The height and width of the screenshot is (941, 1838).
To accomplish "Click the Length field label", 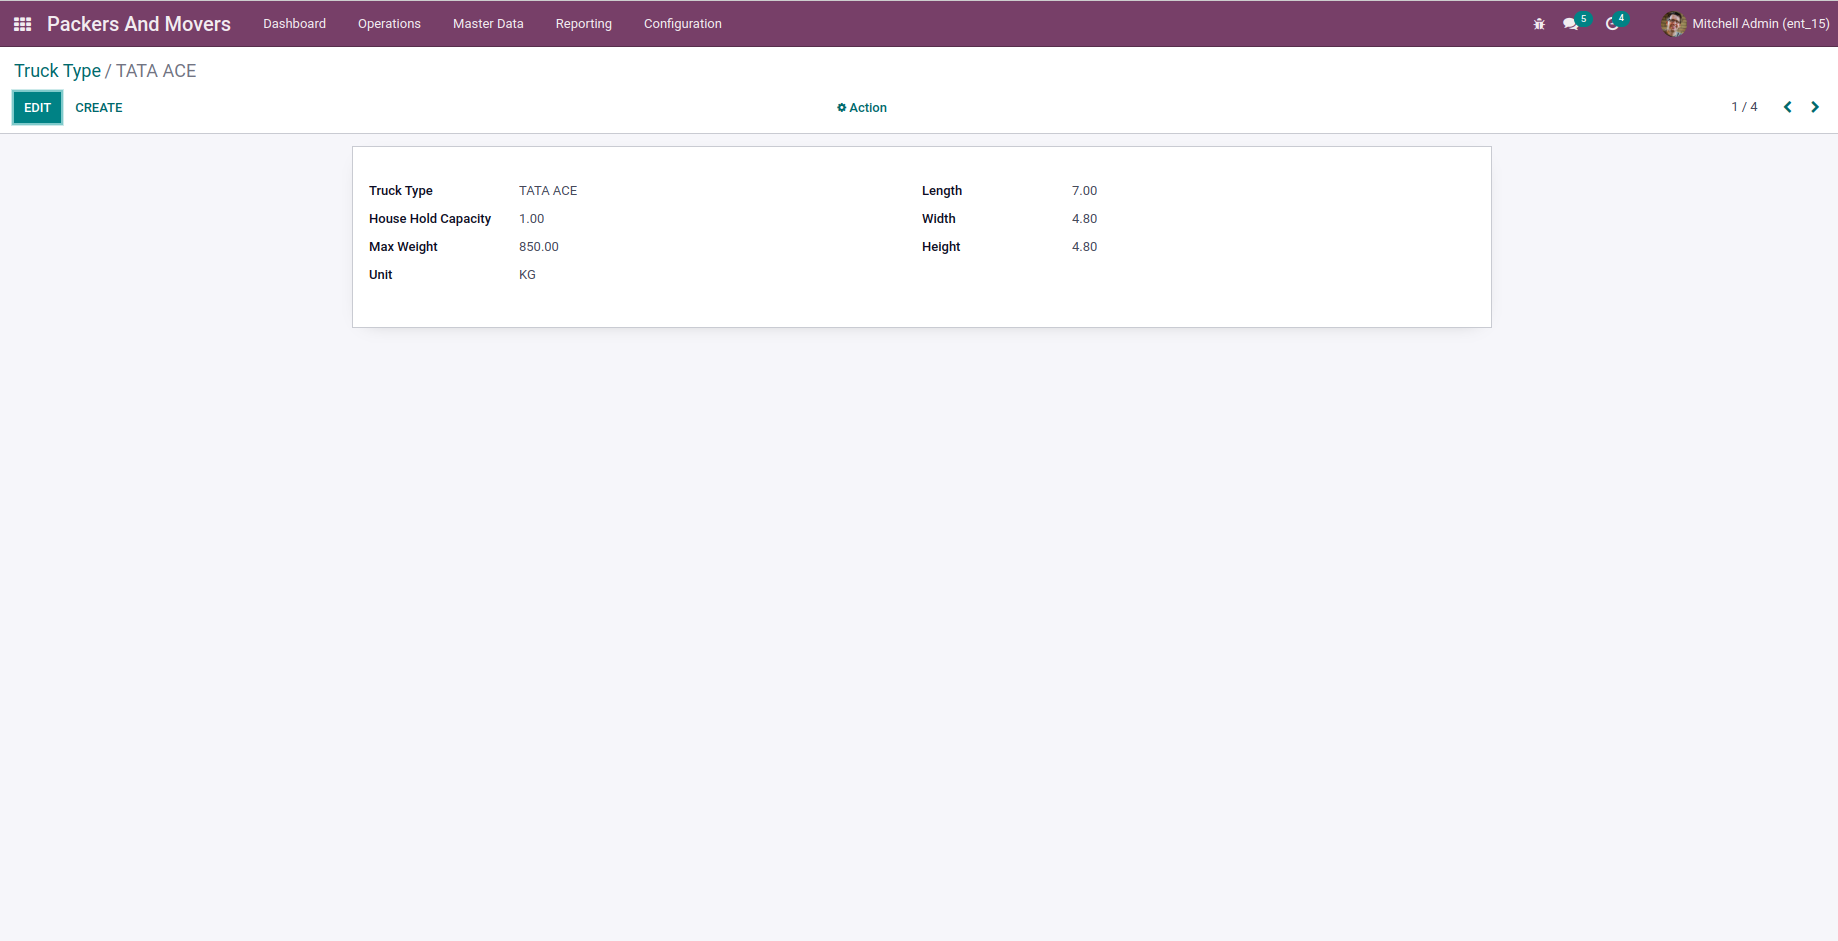I will point(942,191).
